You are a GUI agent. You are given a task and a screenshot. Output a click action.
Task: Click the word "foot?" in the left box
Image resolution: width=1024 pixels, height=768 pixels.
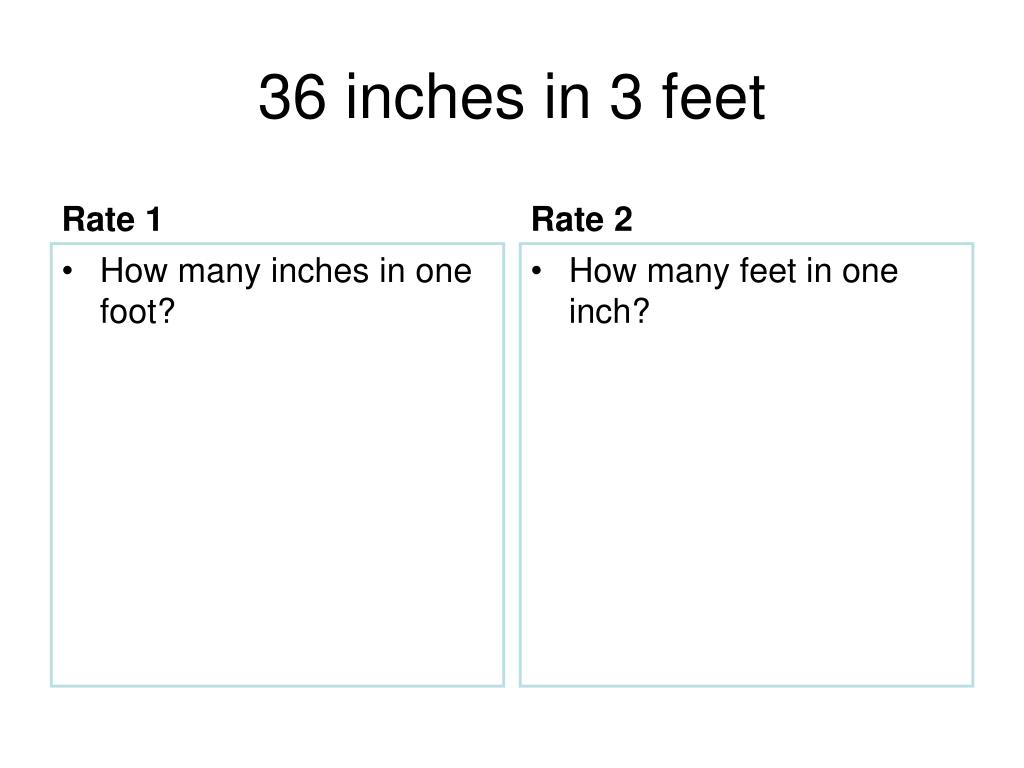(x=138, y=311)
